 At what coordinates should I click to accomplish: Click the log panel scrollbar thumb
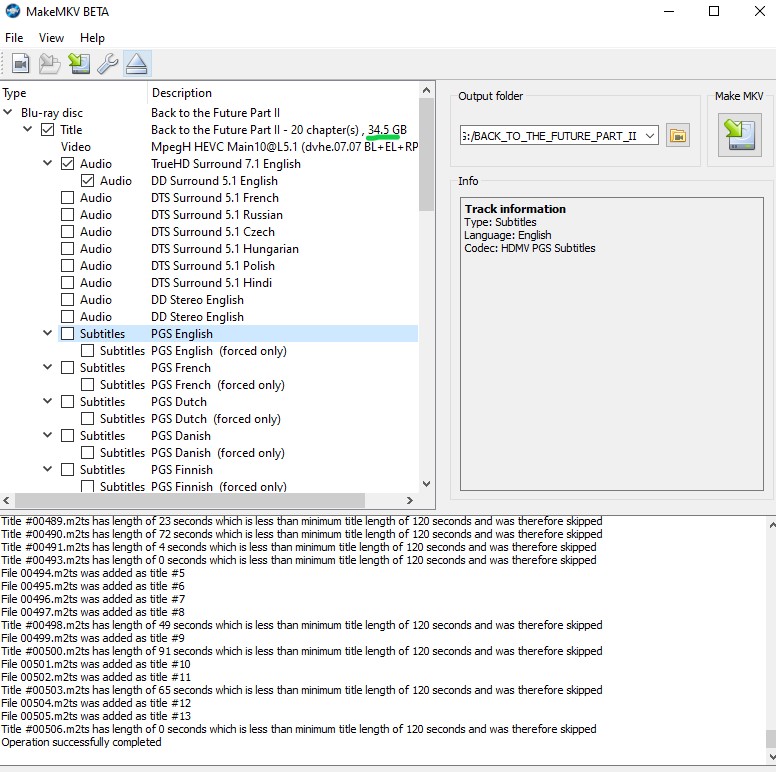coord(771,739)
